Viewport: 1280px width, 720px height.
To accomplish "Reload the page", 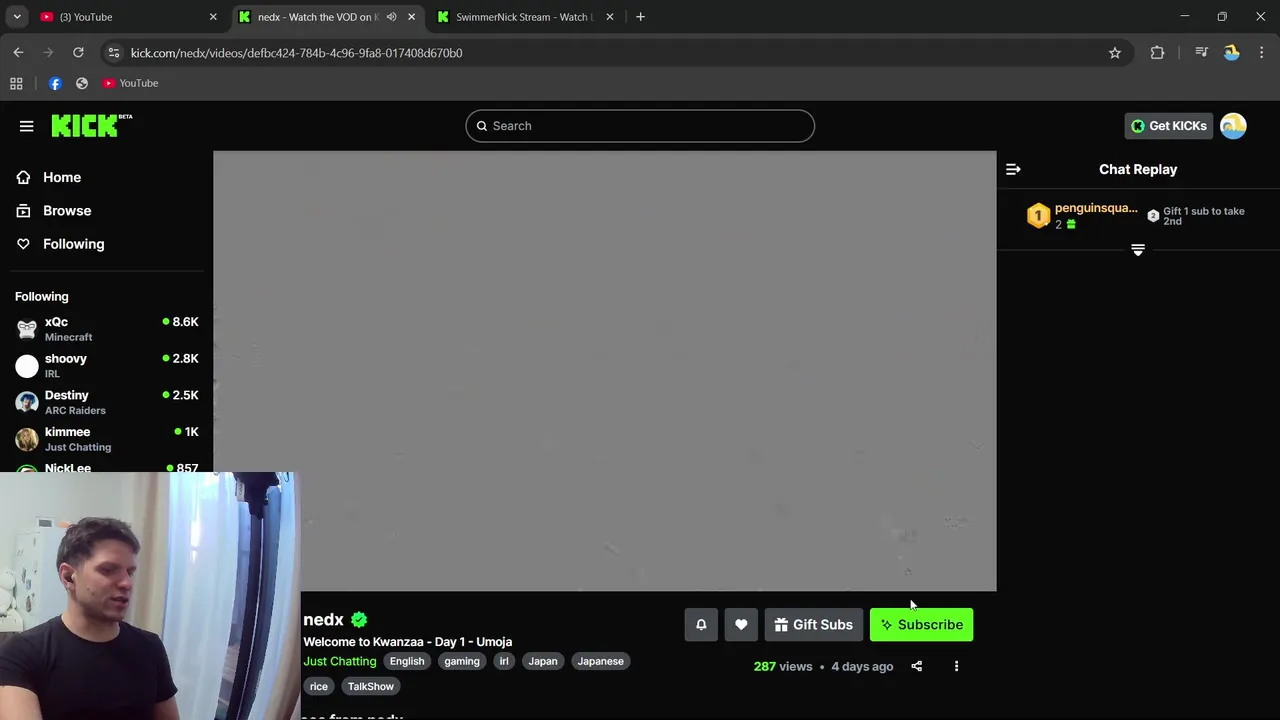I will click(78, 53).
